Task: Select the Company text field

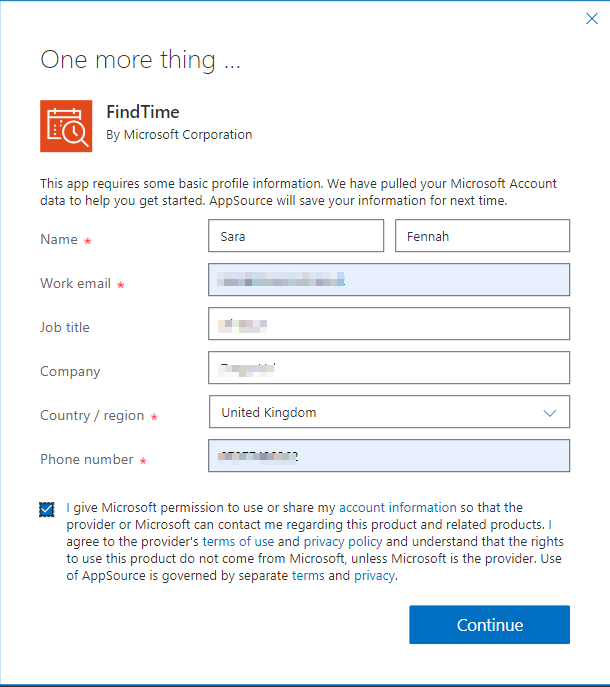Action: point(389,368)
